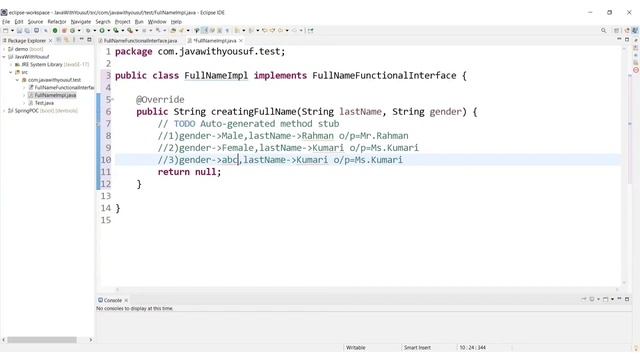
Task: Open the Search menu
Action: click(x=103, y=22)
